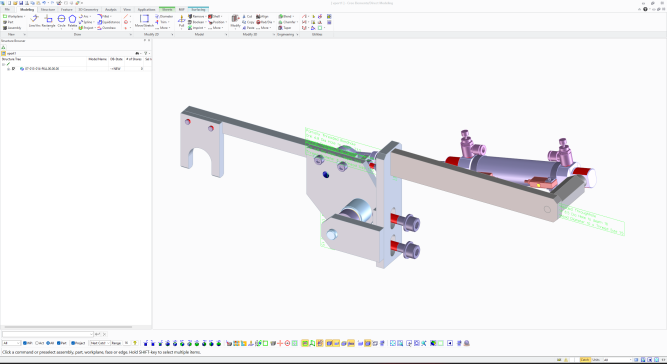667x364 pixels.
Task: Click the Copy command in Modify 3D
Action: (x=248, y=22)
